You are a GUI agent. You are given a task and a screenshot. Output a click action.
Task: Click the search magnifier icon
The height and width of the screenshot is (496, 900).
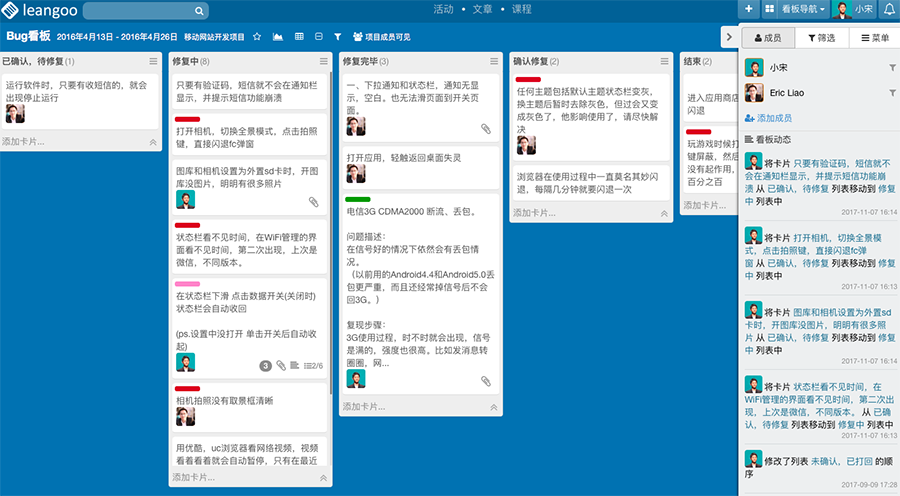(x=200, y=11)
